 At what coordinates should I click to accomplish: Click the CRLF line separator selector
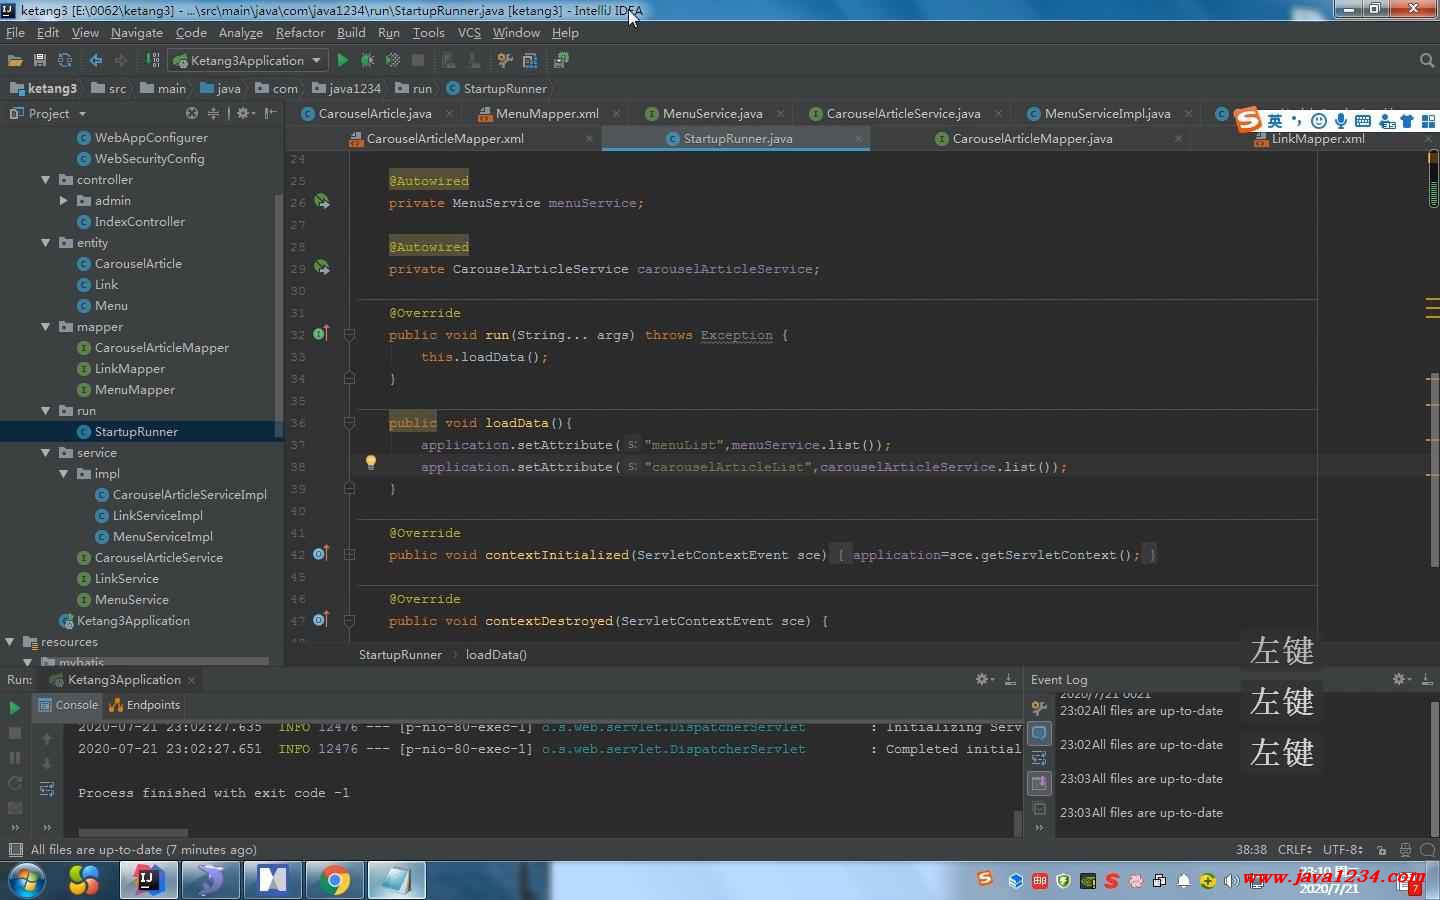[x=1294, y=849]
